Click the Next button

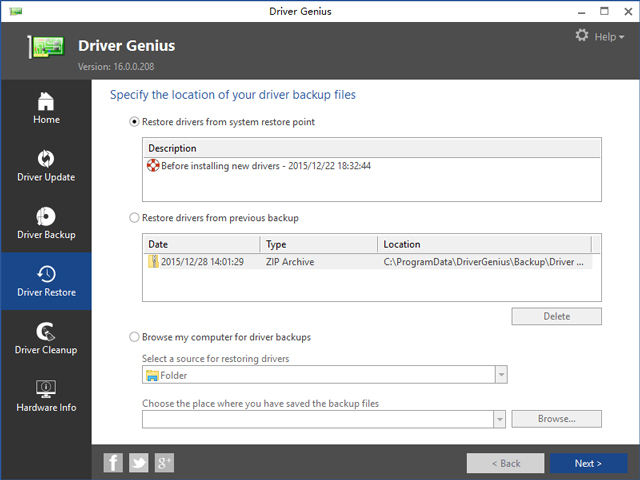pos(588,463)
